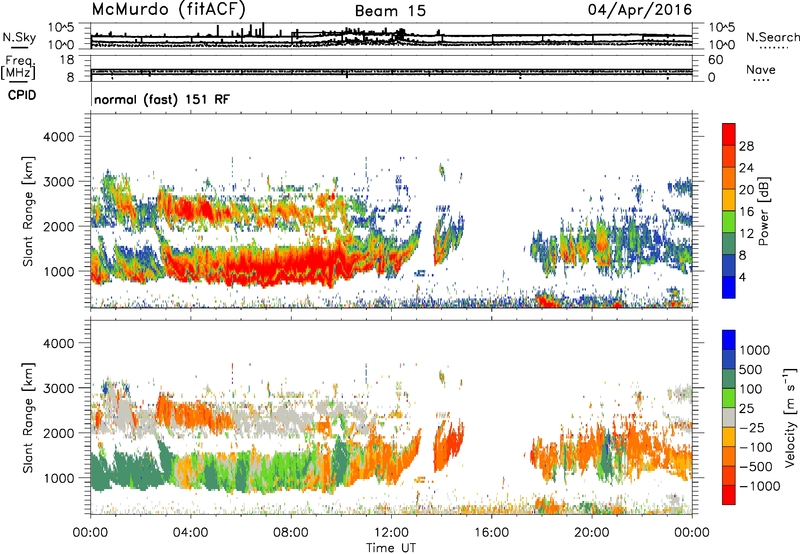Click the "N.Search" legend label
The width and height of the screenshot is (800, 554).
click(x=772, y=37)
